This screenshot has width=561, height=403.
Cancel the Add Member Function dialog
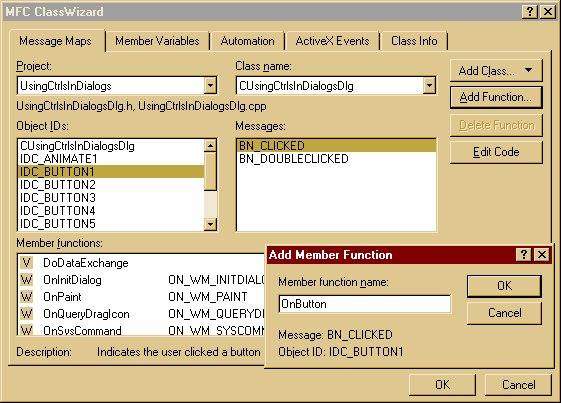[x=504, y=313]
